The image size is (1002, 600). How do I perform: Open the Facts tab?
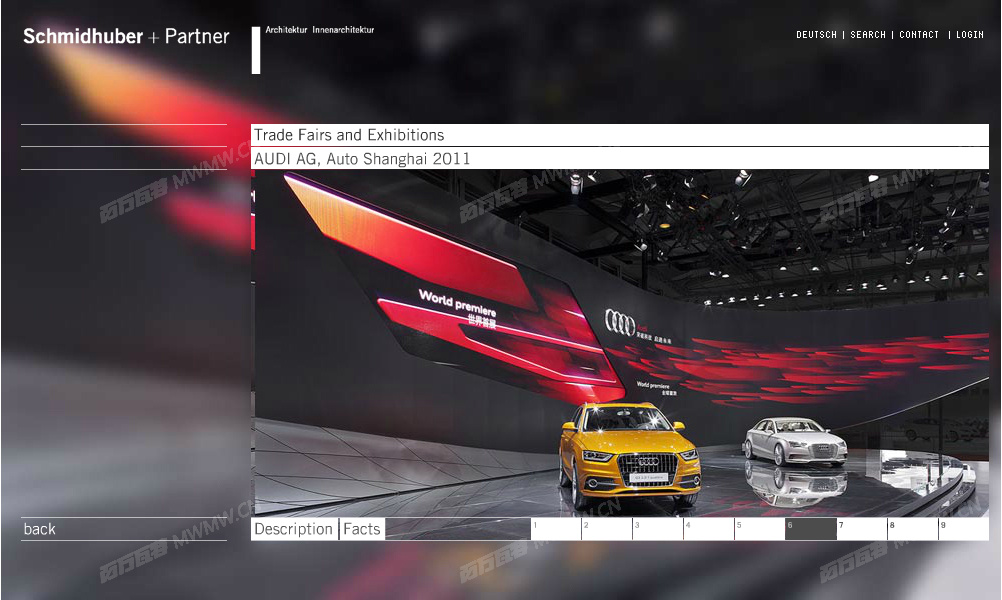(x=362, y=529)
